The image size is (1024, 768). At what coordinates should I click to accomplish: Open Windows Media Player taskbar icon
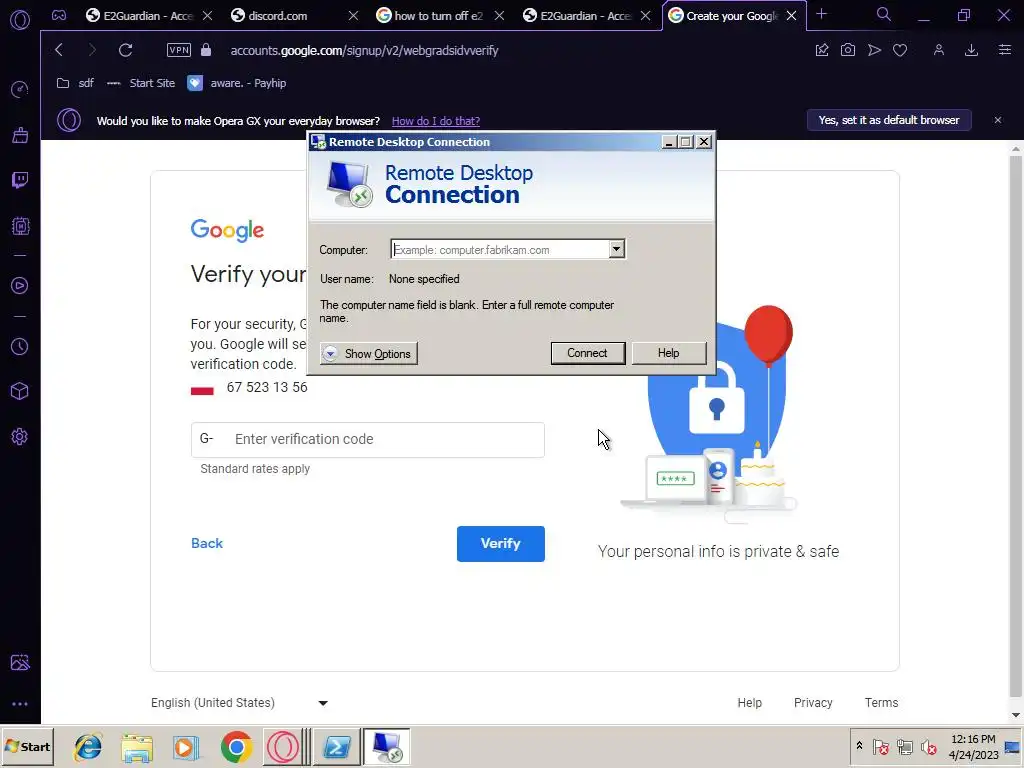click(185, 747)
